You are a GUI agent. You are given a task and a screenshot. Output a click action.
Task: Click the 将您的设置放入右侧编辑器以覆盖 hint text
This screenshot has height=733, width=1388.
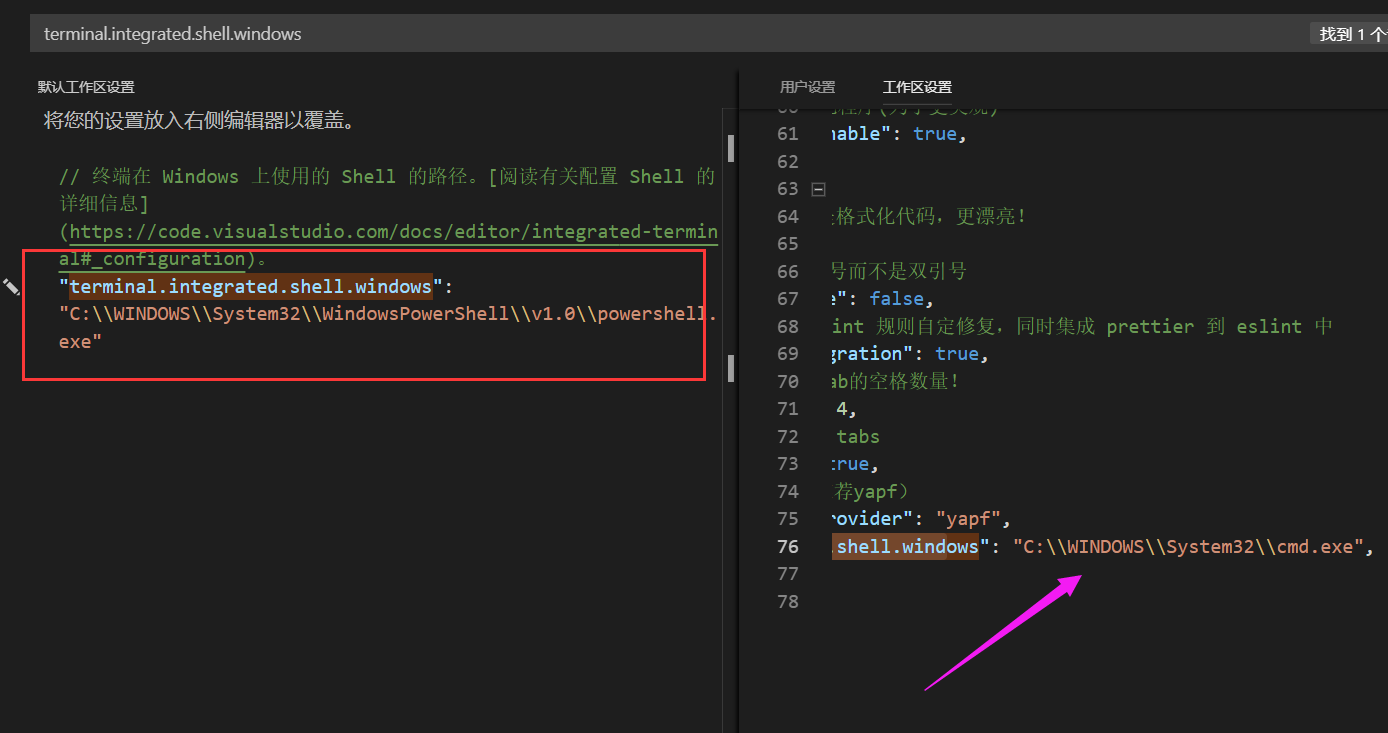pyautogui.click(x=199, y=122)
